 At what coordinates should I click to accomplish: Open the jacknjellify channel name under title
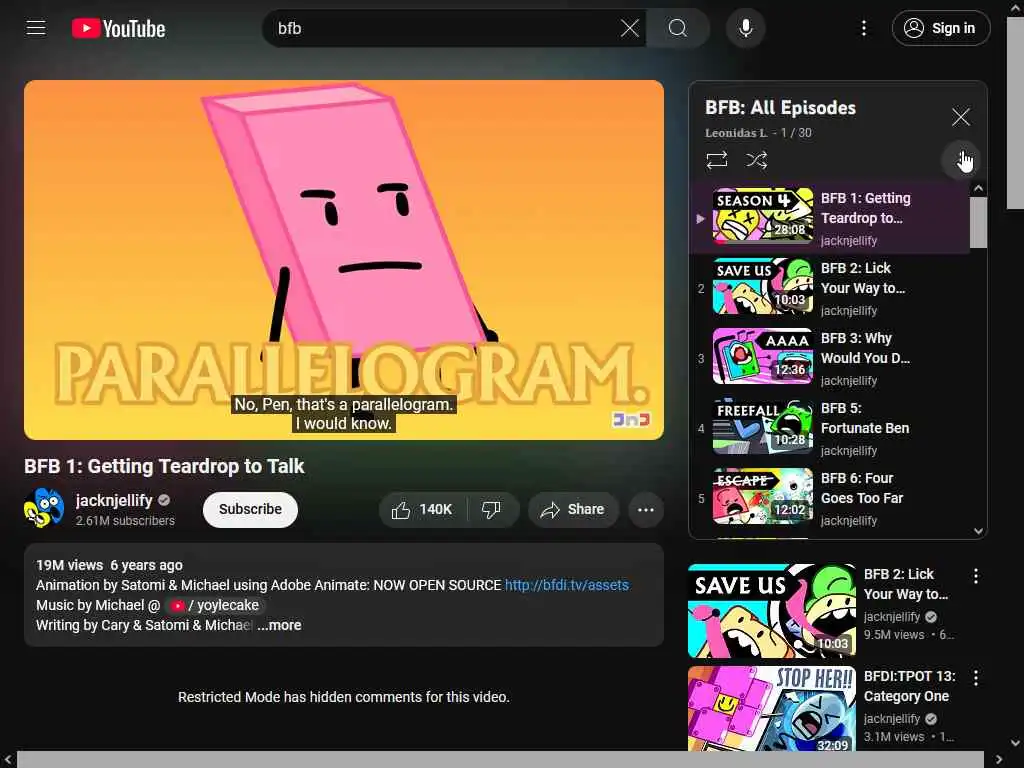click(x=114, y=501)
